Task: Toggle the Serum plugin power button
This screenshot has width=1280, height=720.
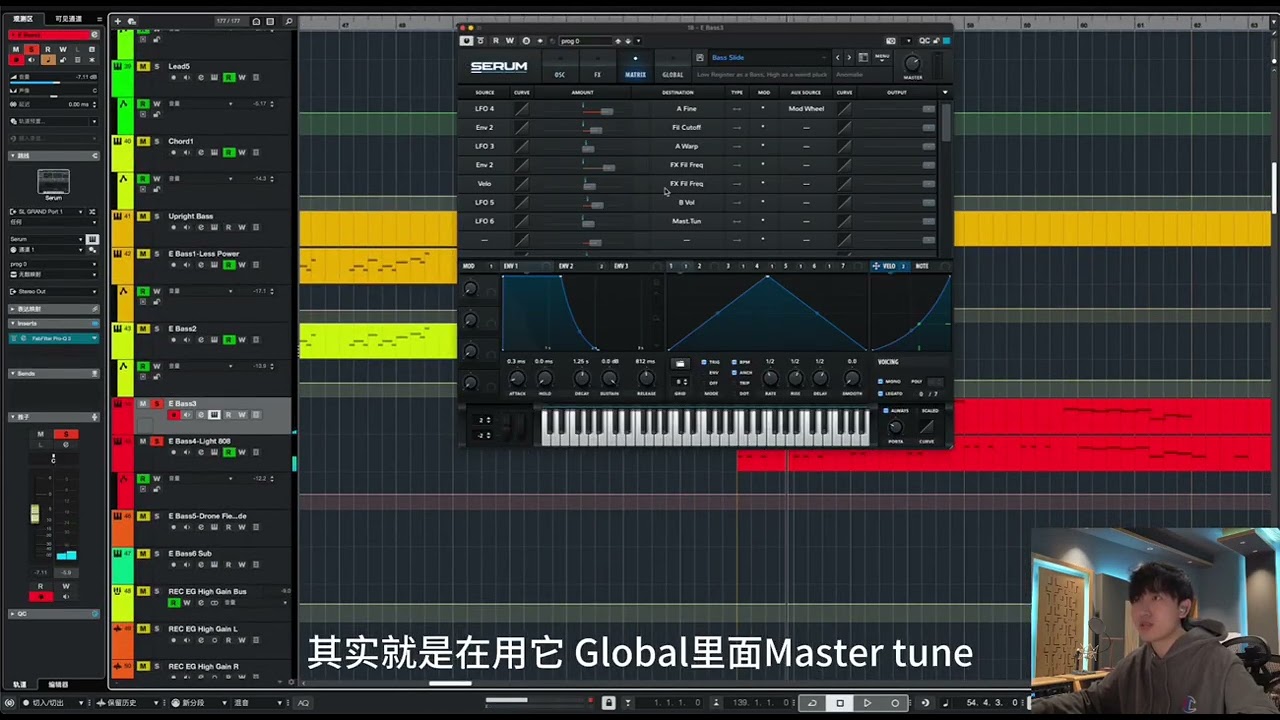Action: coord(466,41)
